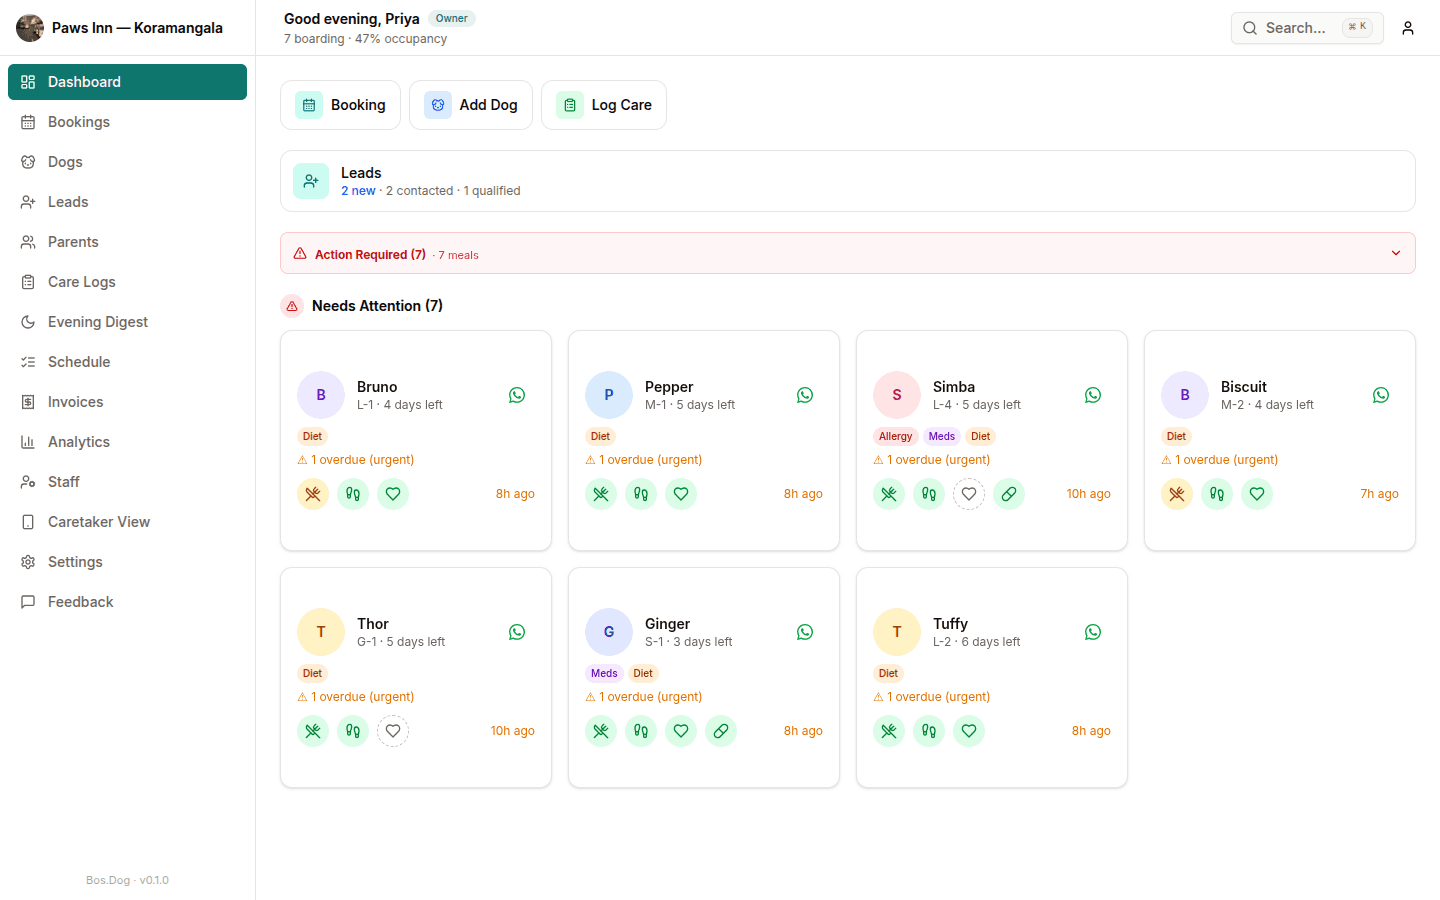
Task: Click the meal icon on Pepper's card
Action: pyautogui.click(x=601, y=494)
